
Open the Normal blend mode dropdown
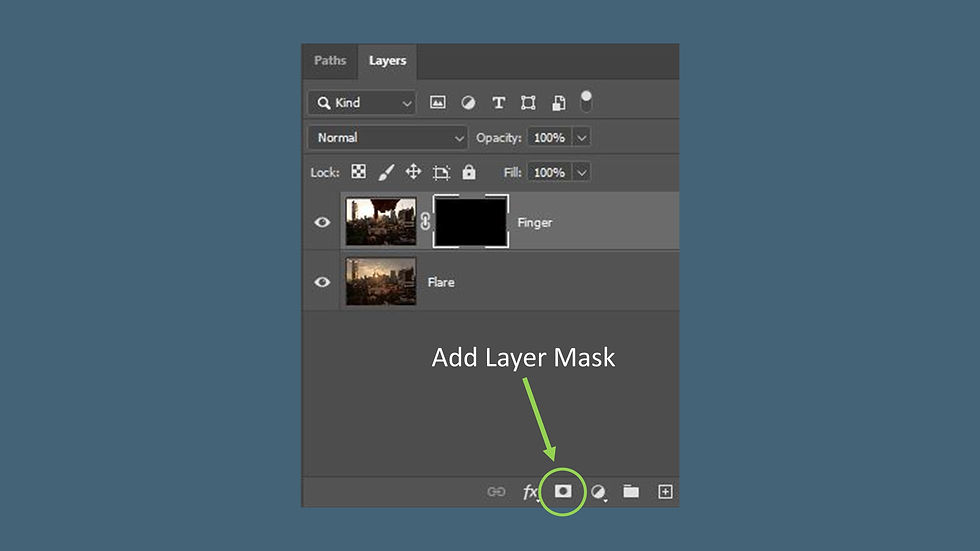[388, 137]
